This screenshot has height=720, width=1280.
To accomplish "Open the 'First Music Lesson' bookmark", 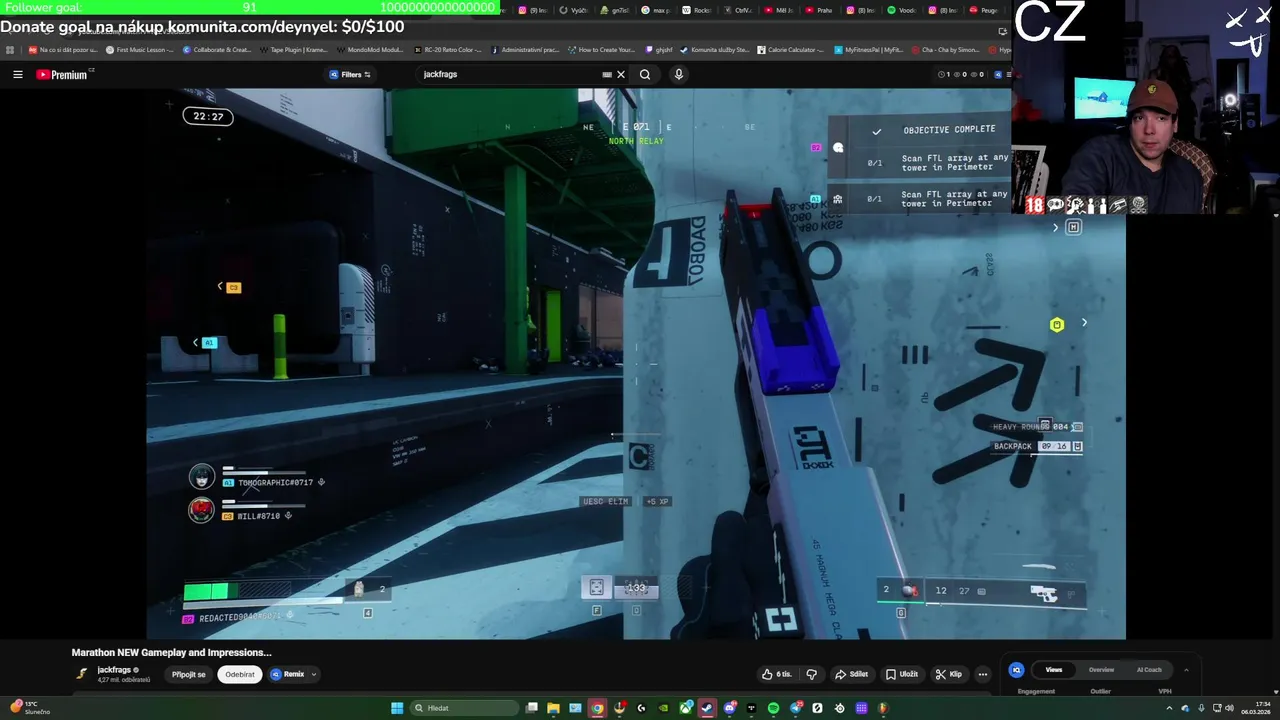I will [140, 49].
